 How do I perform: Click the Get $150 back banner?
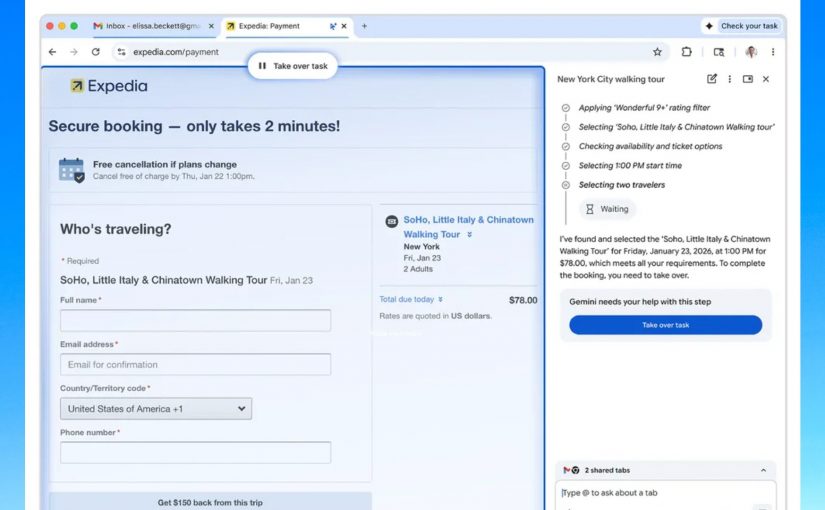pos(210,502)
